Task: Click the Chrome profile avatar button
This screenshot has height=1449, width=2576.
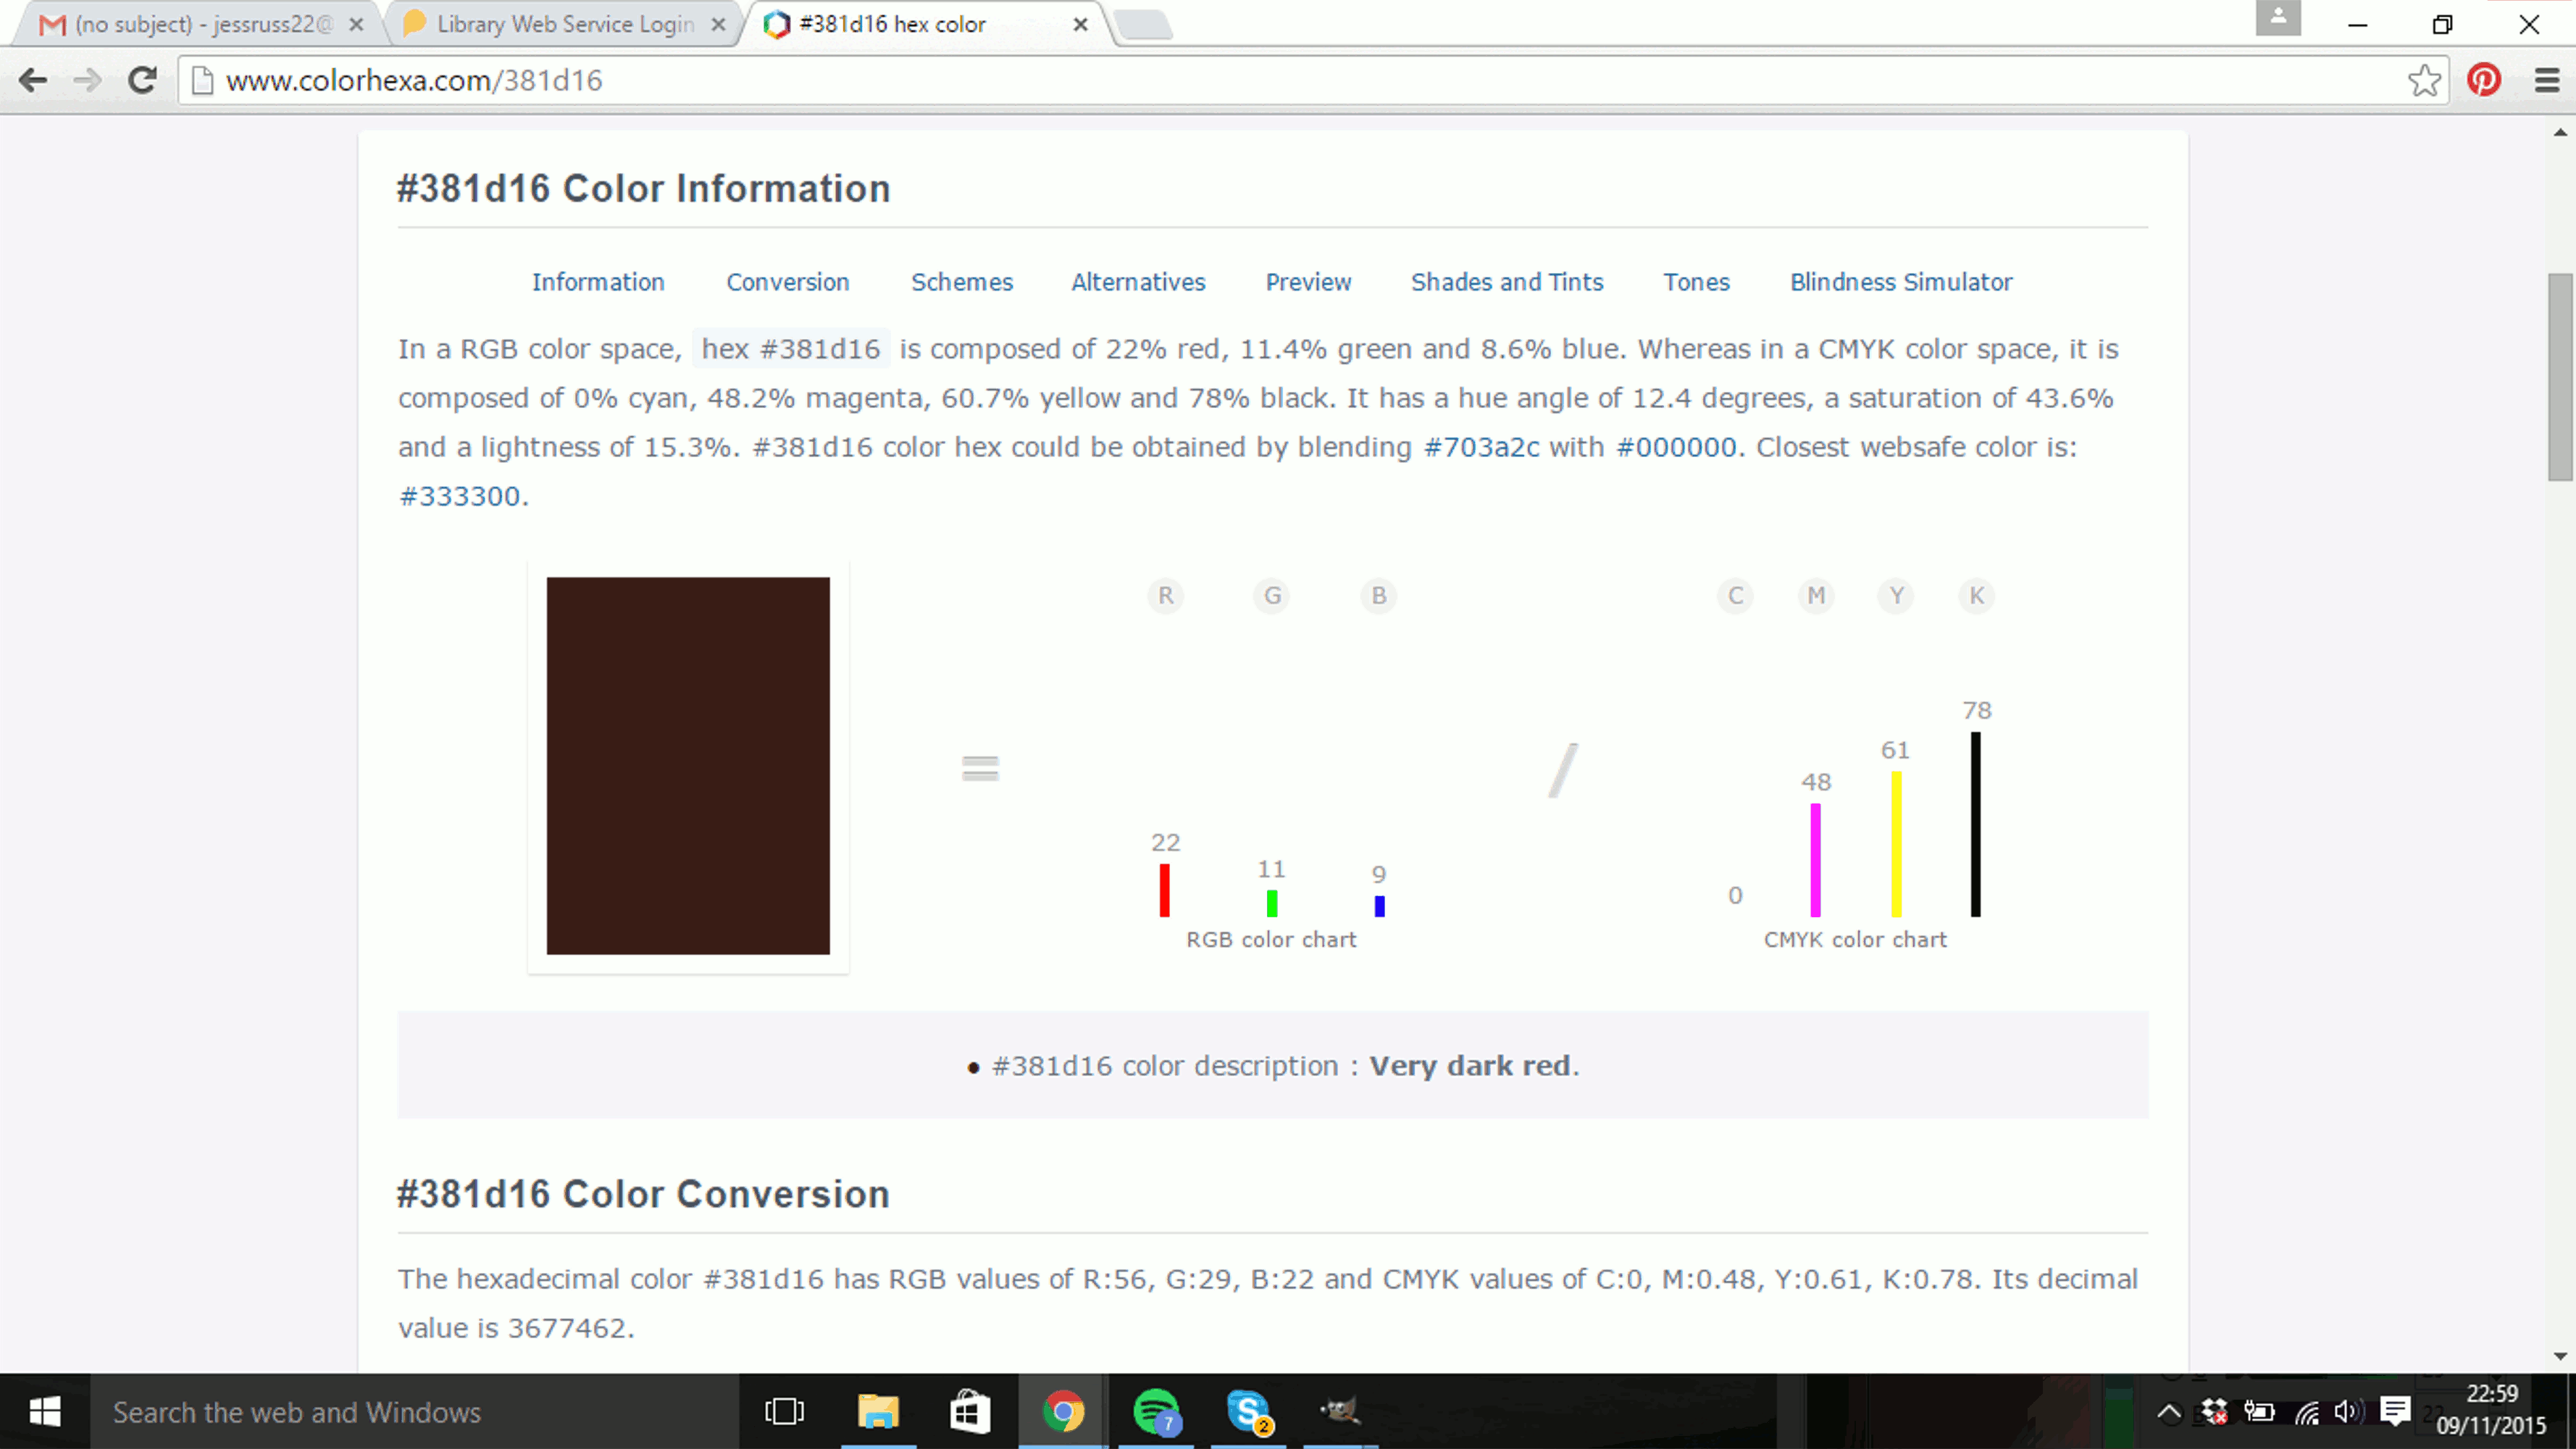Action: coord(2278,17)
